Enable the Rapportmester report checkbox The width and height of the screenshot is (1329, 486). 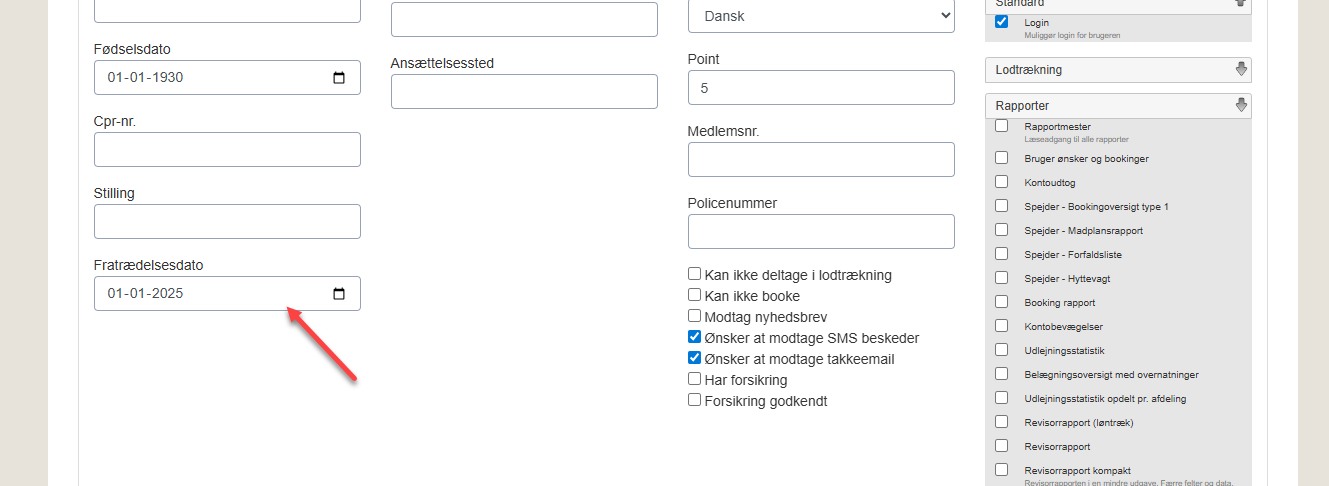pos(1001,126)
